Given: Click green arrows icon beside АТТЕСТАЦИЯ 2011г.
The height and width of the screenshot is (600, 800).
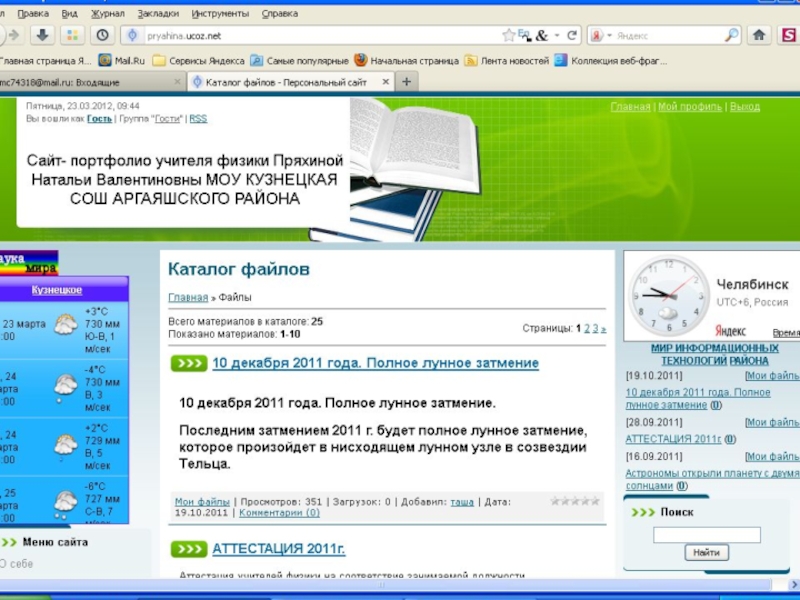Looking at the screenshot, I should coord(189,549).
